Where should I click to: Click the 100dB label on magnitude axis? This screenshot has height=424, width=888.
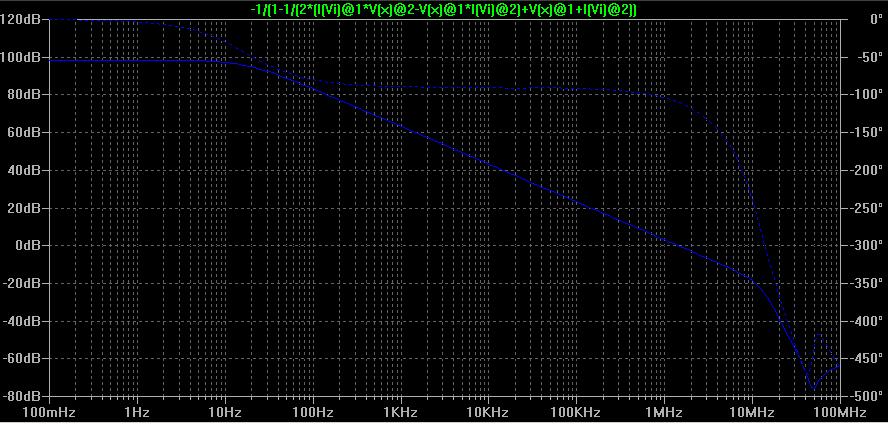tap(20, 57)
